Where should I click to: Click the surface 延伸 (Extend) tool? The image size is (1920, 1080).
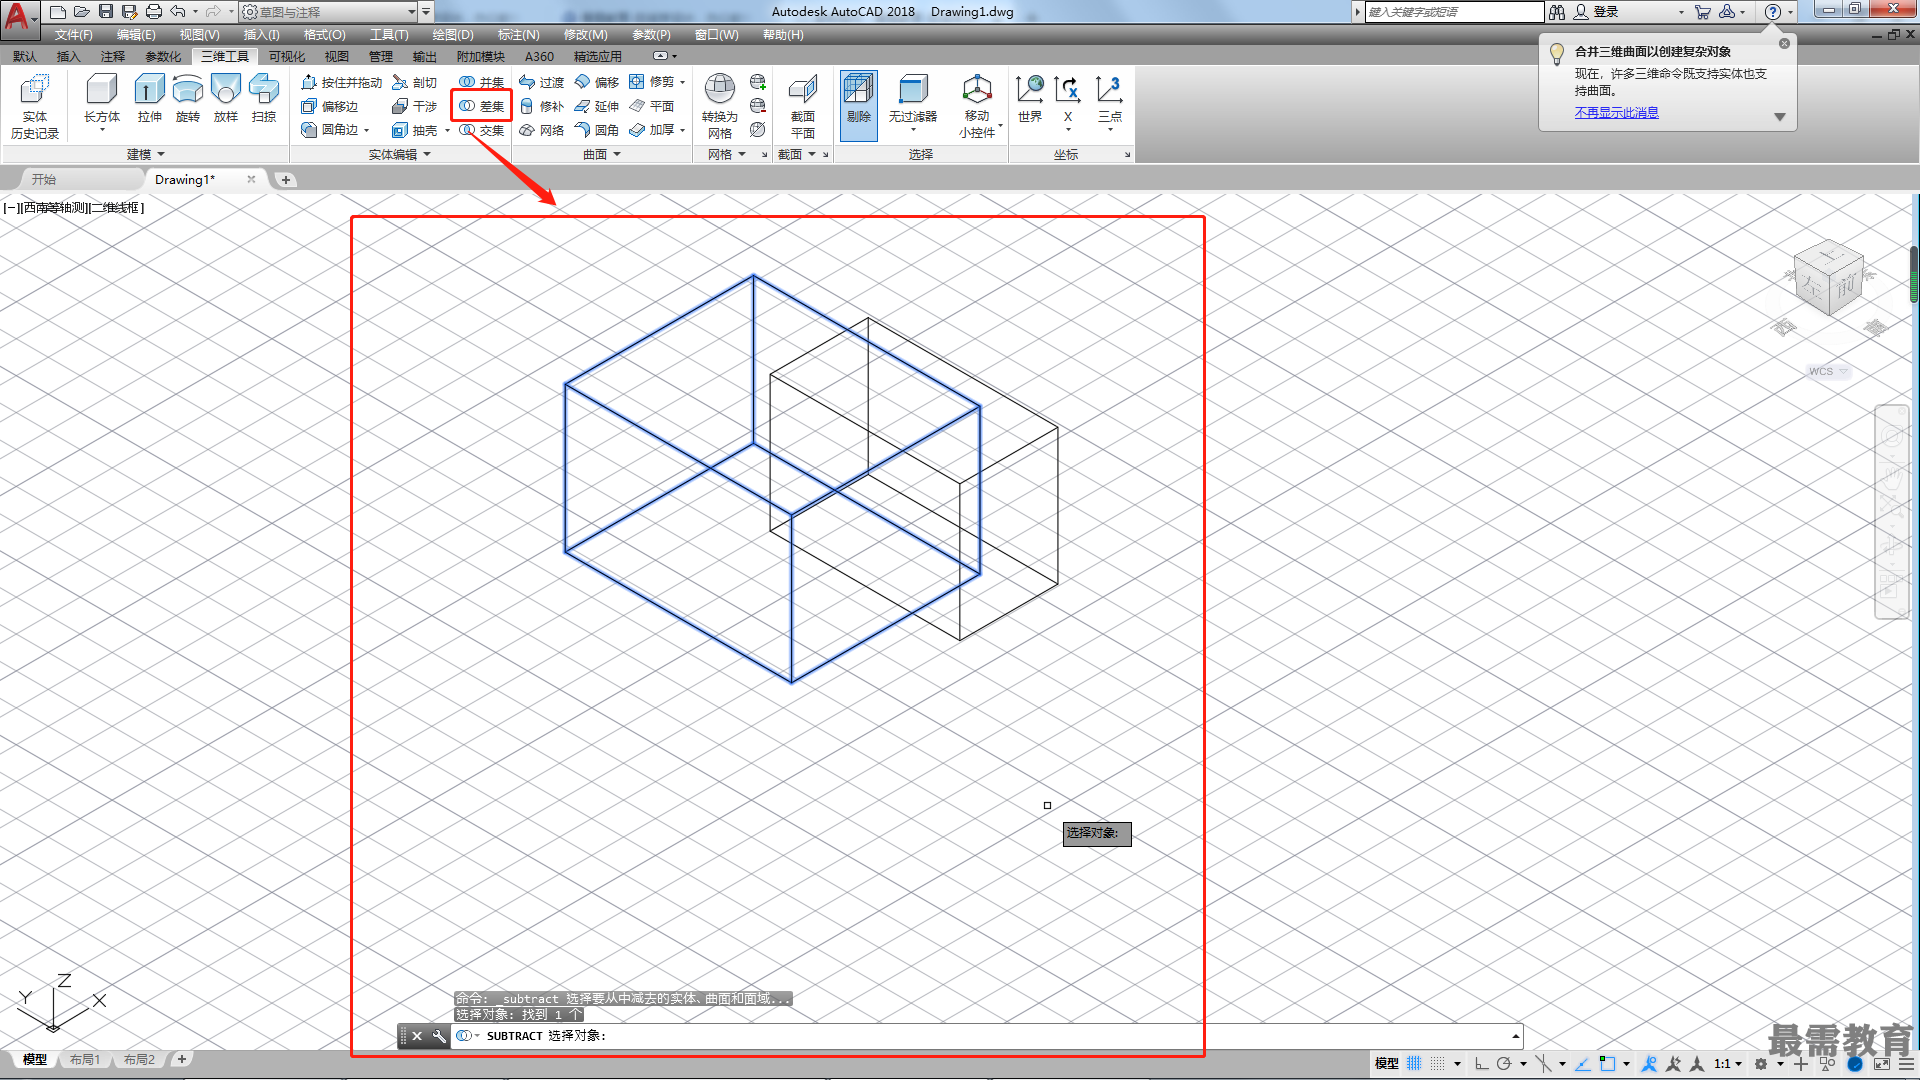click(x=597, y=106)
